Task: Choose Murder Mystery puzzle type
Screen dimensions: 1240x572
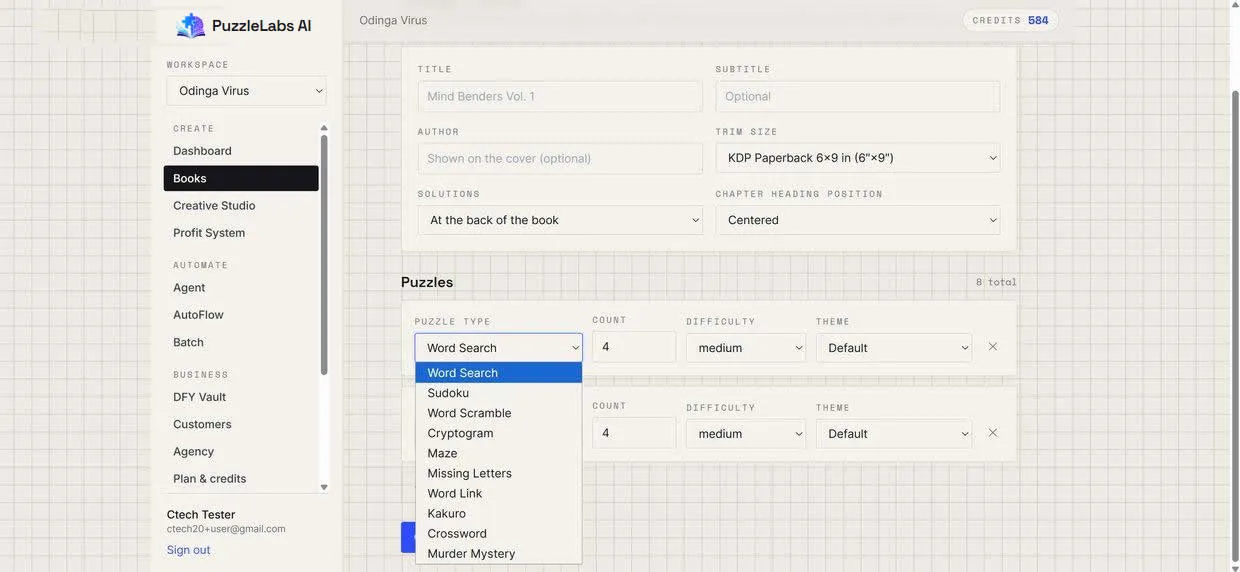Action: tap(499, 553)
